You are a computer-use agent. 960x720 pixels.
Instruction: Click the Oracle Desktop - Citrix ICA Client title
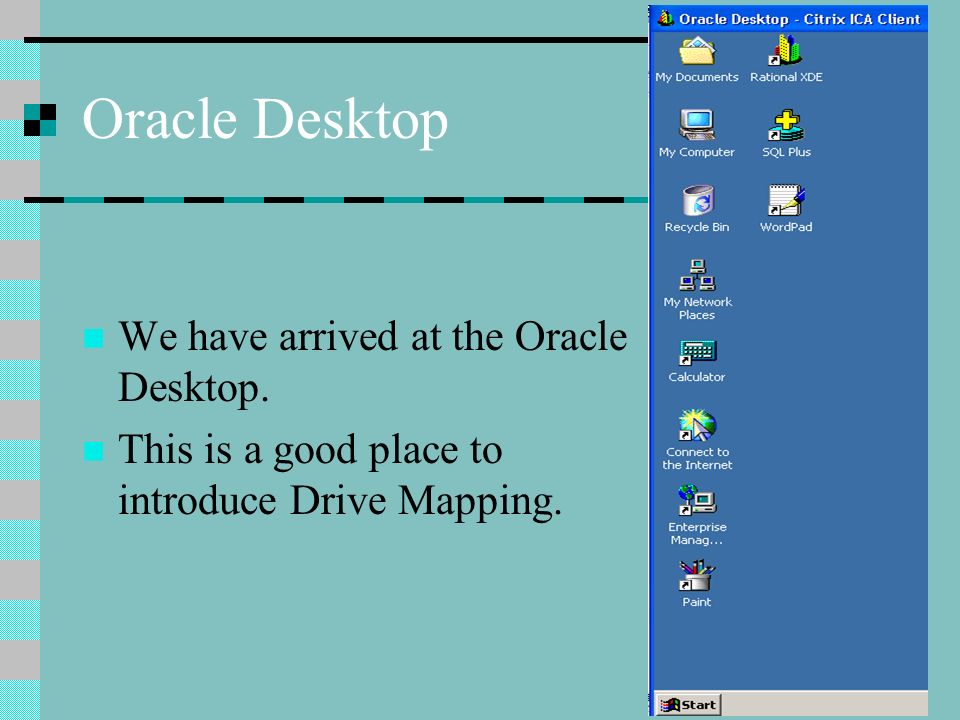tap(800, 19)
